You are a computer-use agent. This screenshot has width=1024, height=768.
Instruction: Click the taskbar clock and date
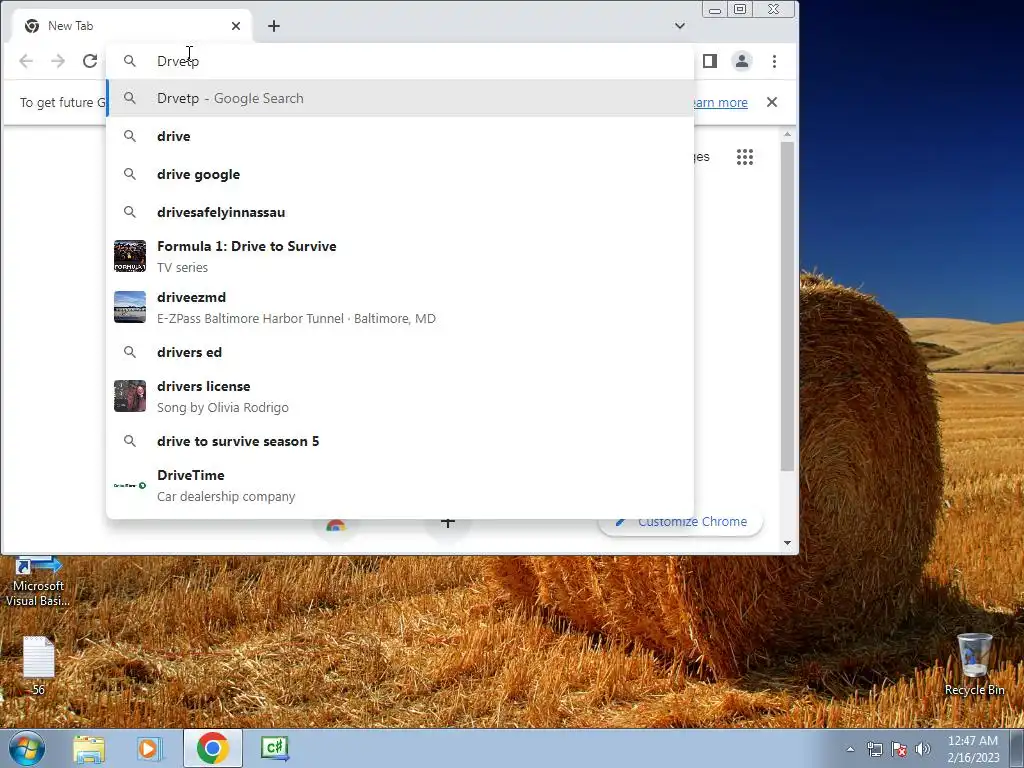click(x=973, y=749)
